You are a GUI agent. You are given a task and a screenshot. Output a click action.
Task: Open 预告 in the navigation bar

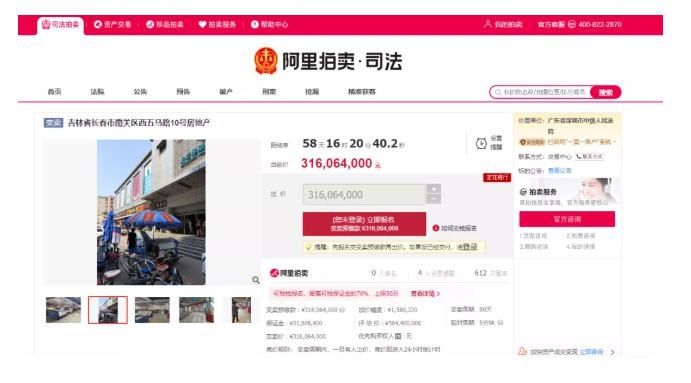[183, 92]
